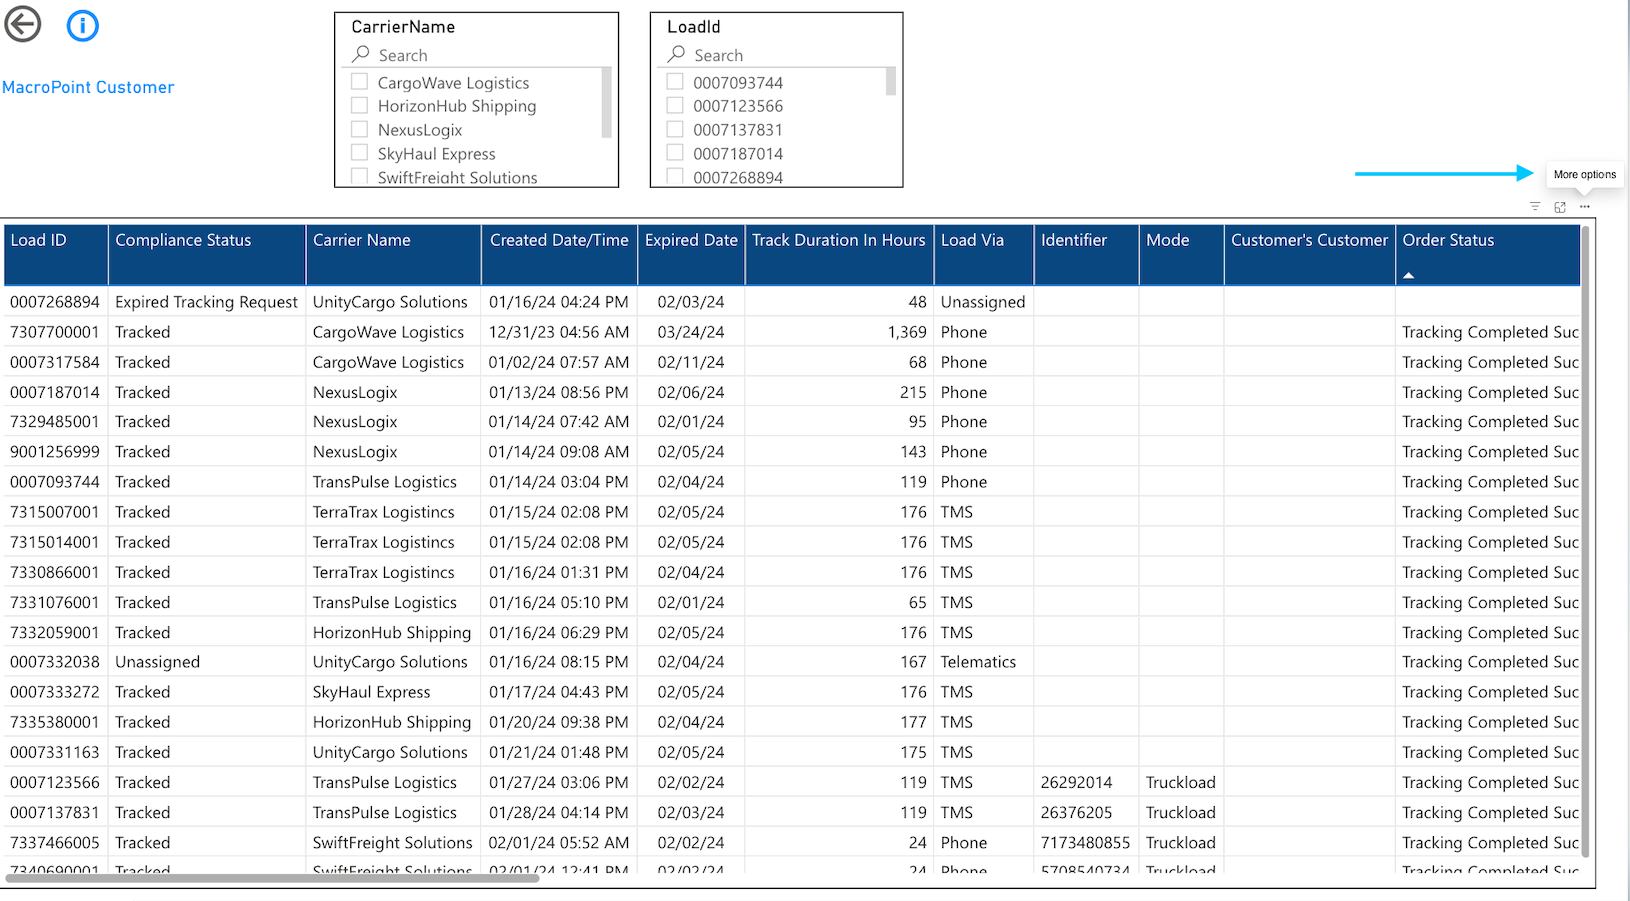Sort by Expired Date column header
The width and height of the screenshot is (1630, 901).
point(691,255)
